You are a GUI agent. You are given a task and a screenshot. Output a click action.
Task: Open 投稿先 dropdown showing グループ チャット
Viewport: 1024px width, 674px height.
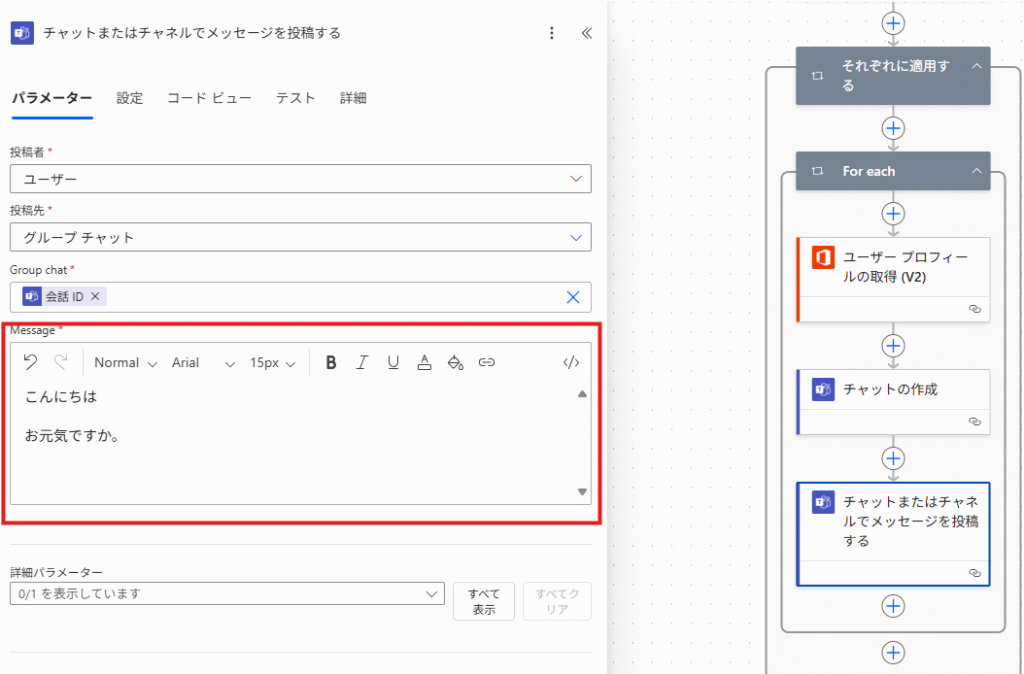click(300, 238)
